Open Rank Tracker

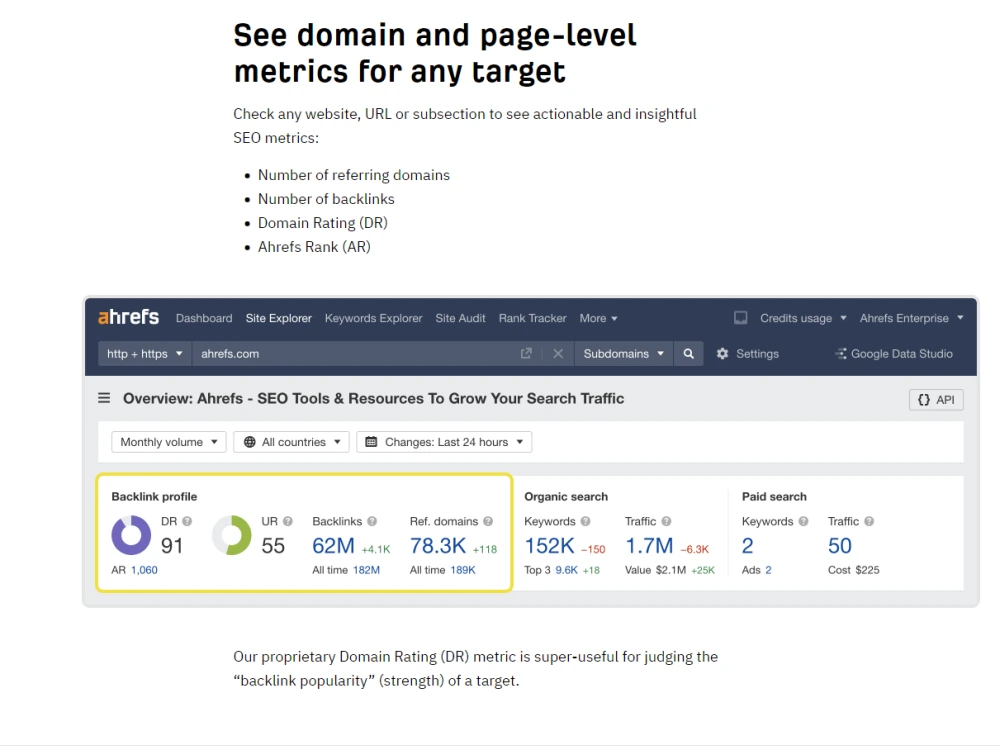(x=532, y=318)
